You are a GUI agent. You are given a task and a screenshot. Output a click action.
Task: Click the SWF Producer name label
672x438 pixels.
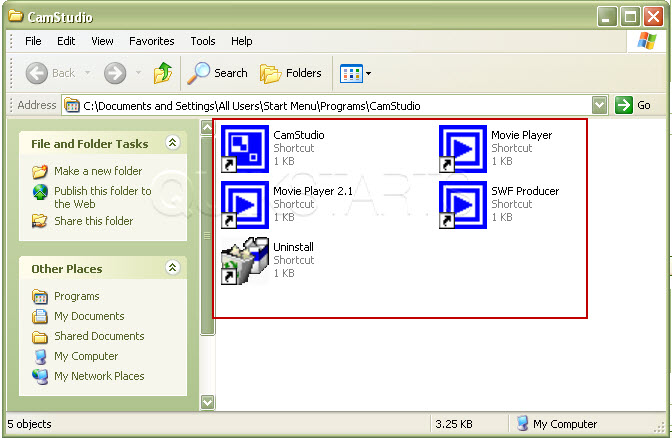coord(525,191)
